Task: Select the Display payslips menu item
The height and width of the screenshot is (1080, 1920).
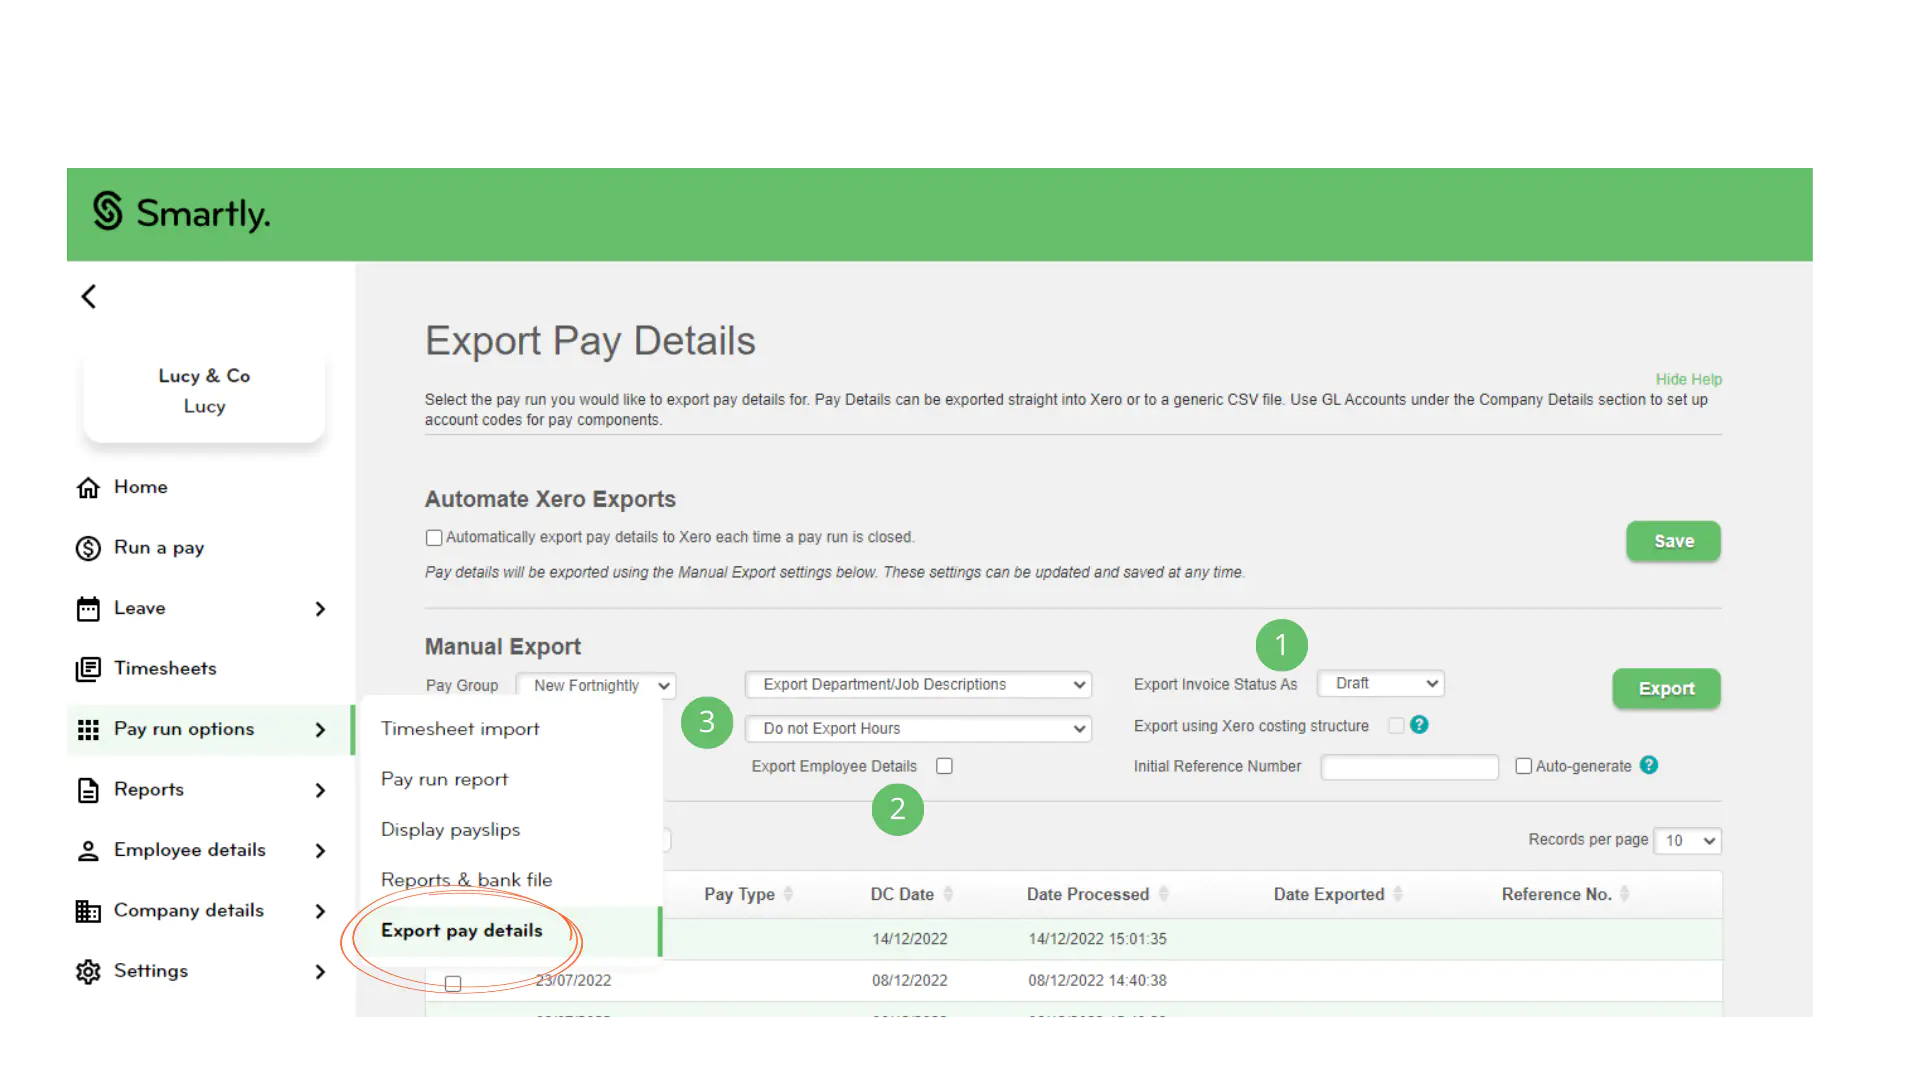Action: tap(451, 829)
